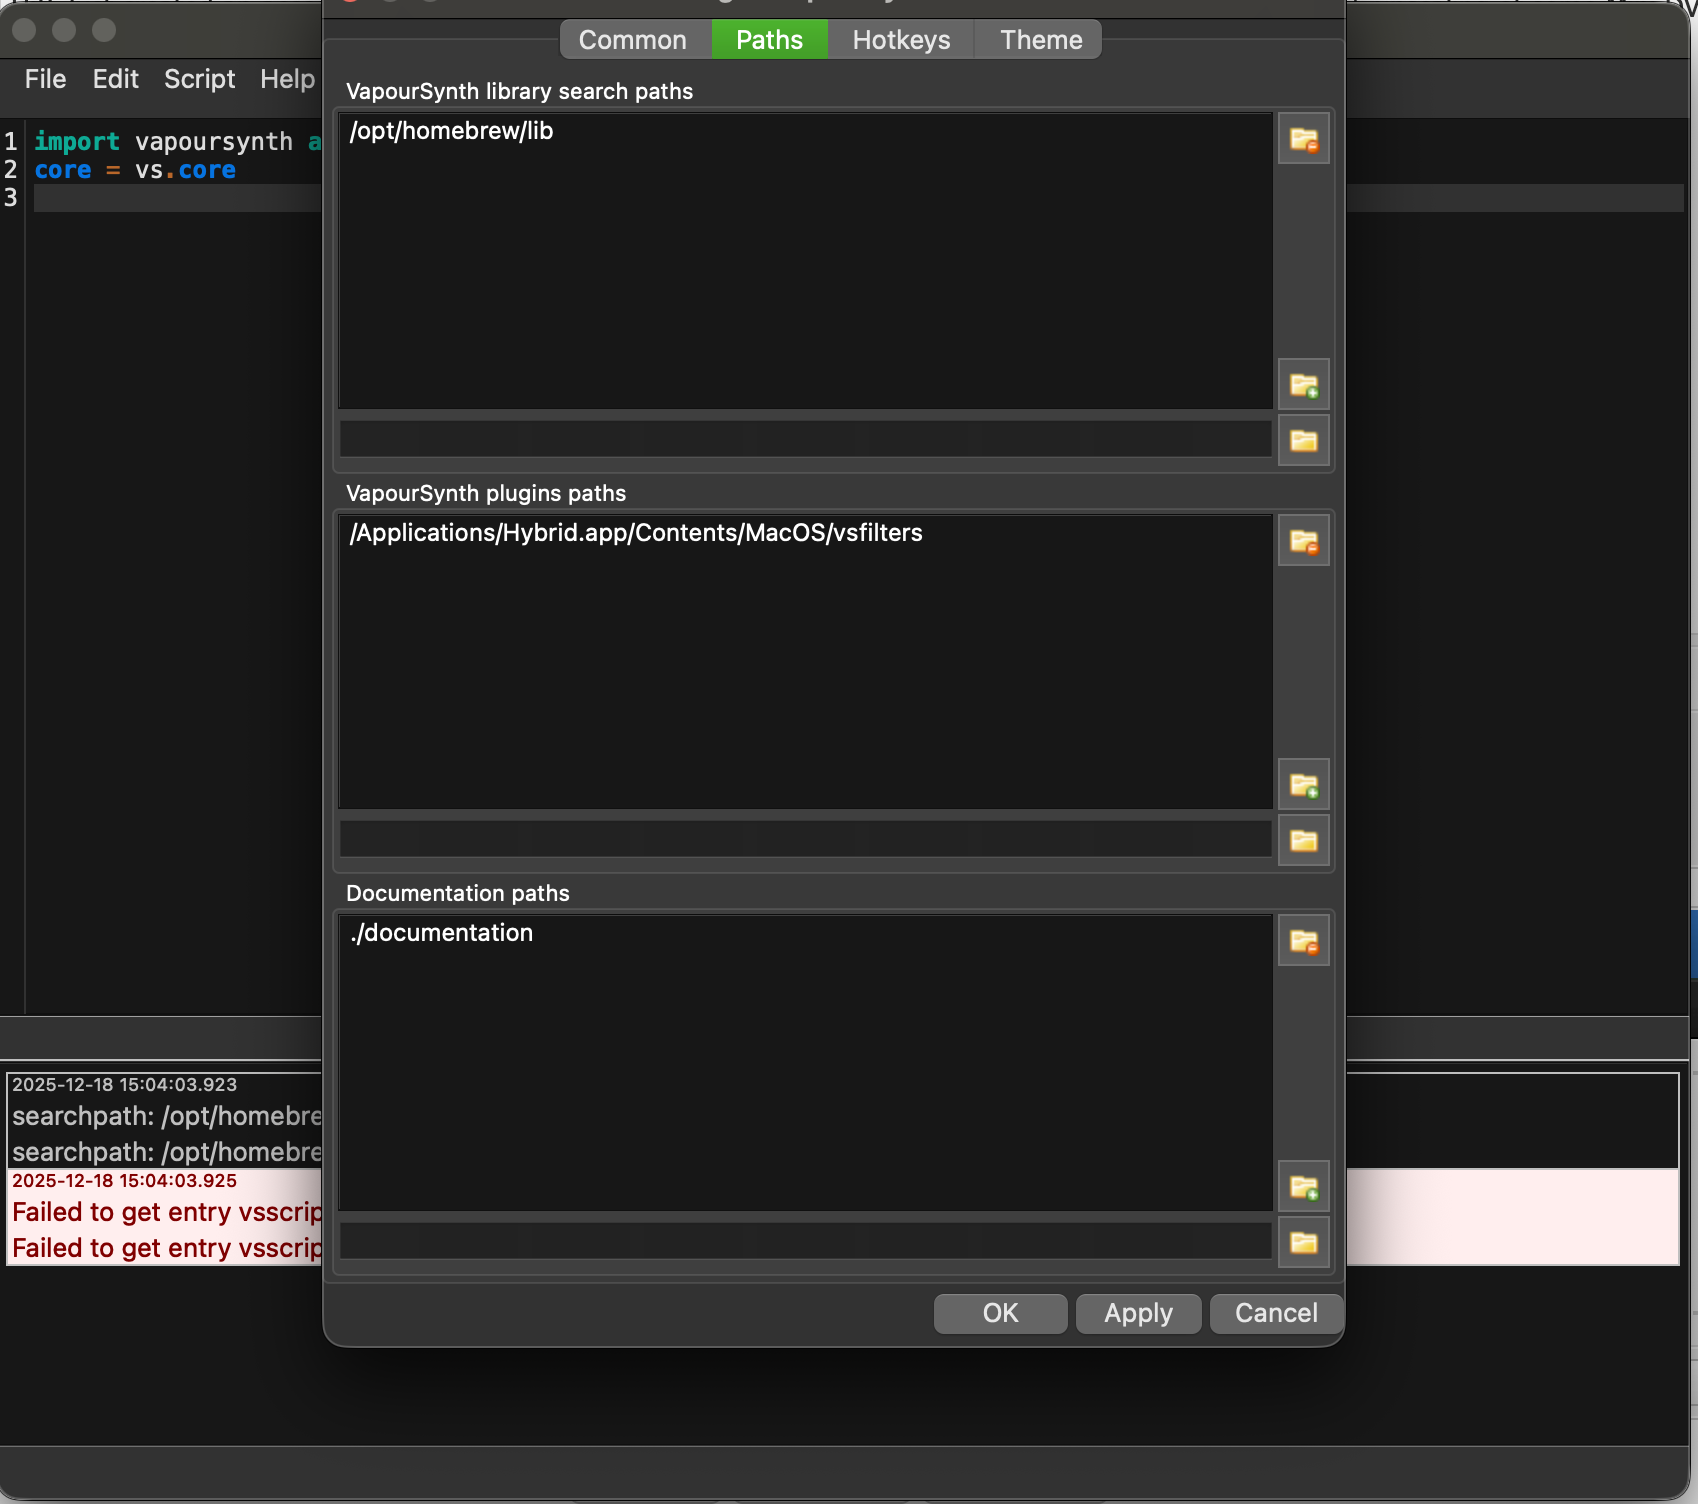Add a new documentation path to list
1698x1504 pixels.
click(1303, 1186)
